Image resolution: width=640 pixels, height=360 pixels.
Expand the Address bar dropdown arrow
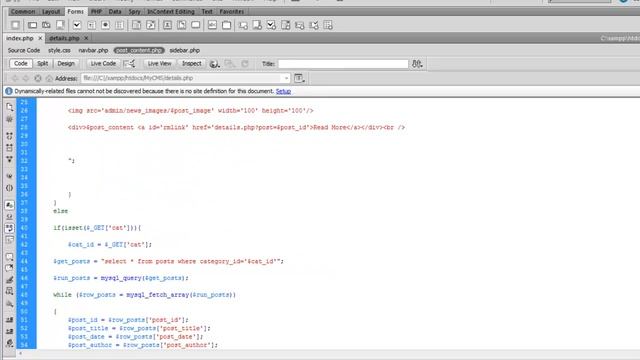[x=286, y=78]
